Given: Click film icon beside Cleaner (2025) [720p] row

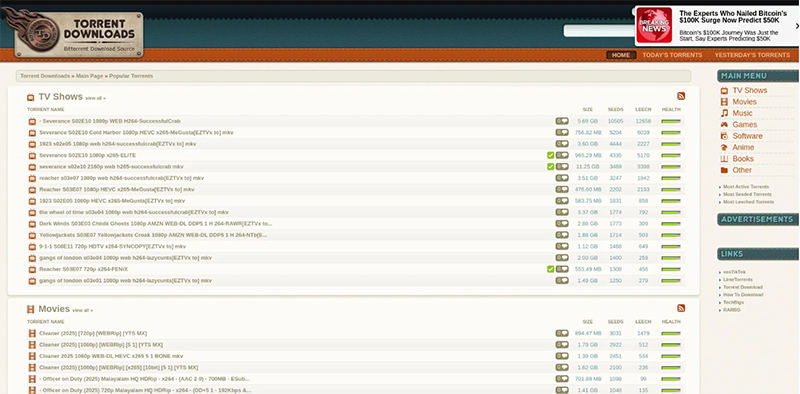Looking at the screenshot, I should pos(32,333).
